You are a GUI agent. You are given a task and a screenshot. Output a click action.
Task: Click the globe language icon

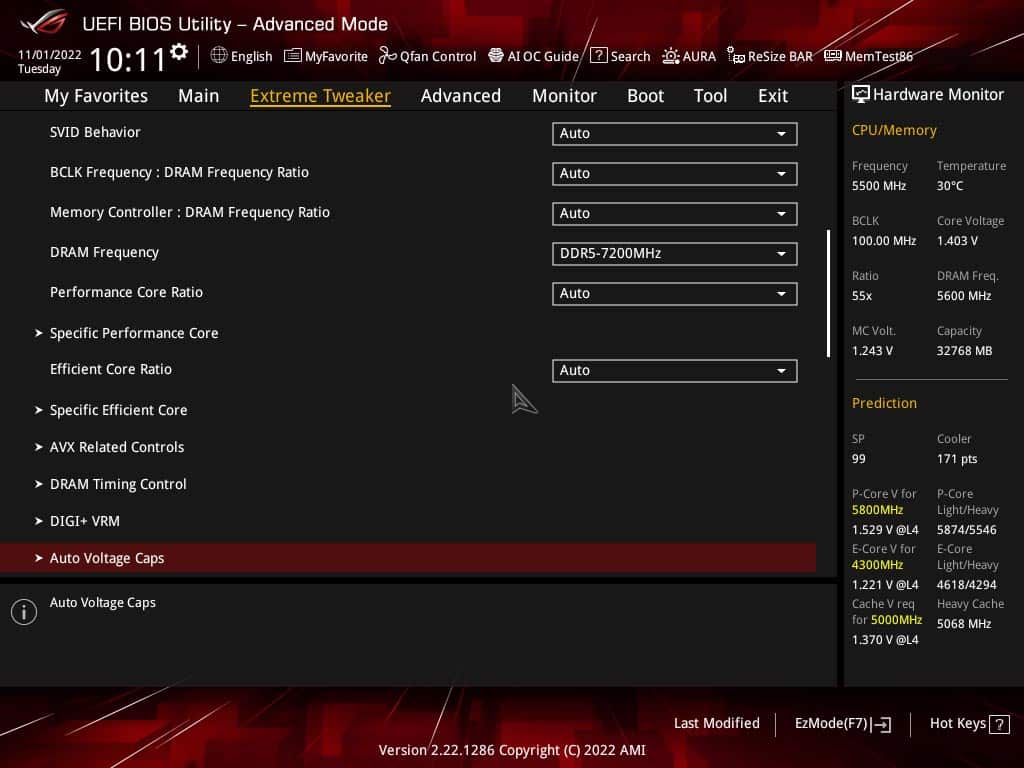219,56
